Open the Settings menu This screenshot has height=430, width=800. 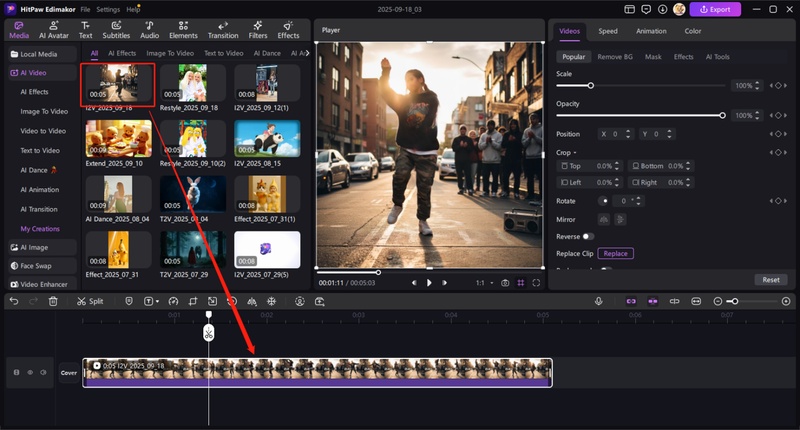[108, 9]
